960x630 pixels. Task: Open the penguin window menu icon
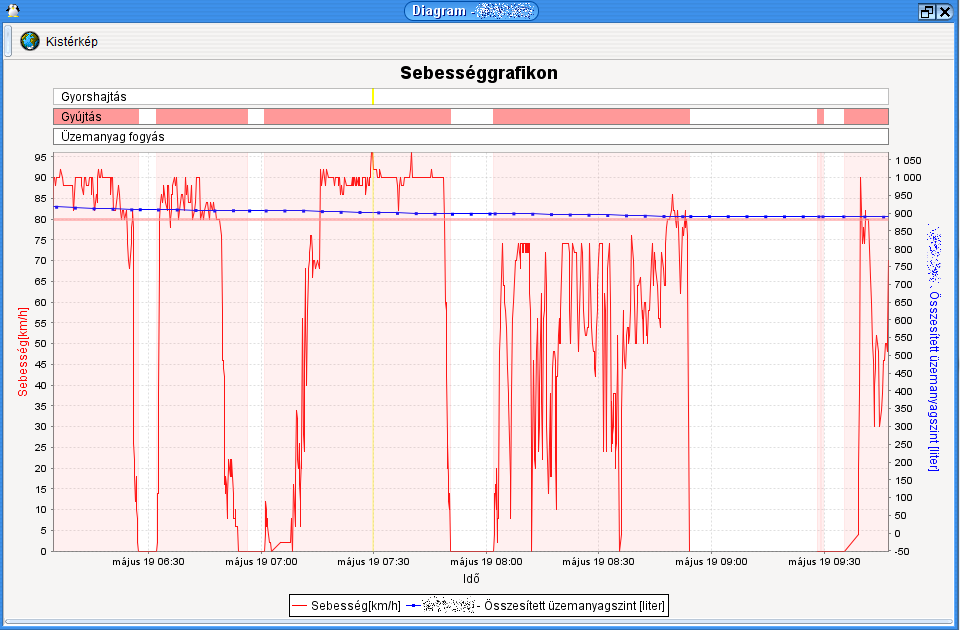pyautogui.click(x=11, y=11)
